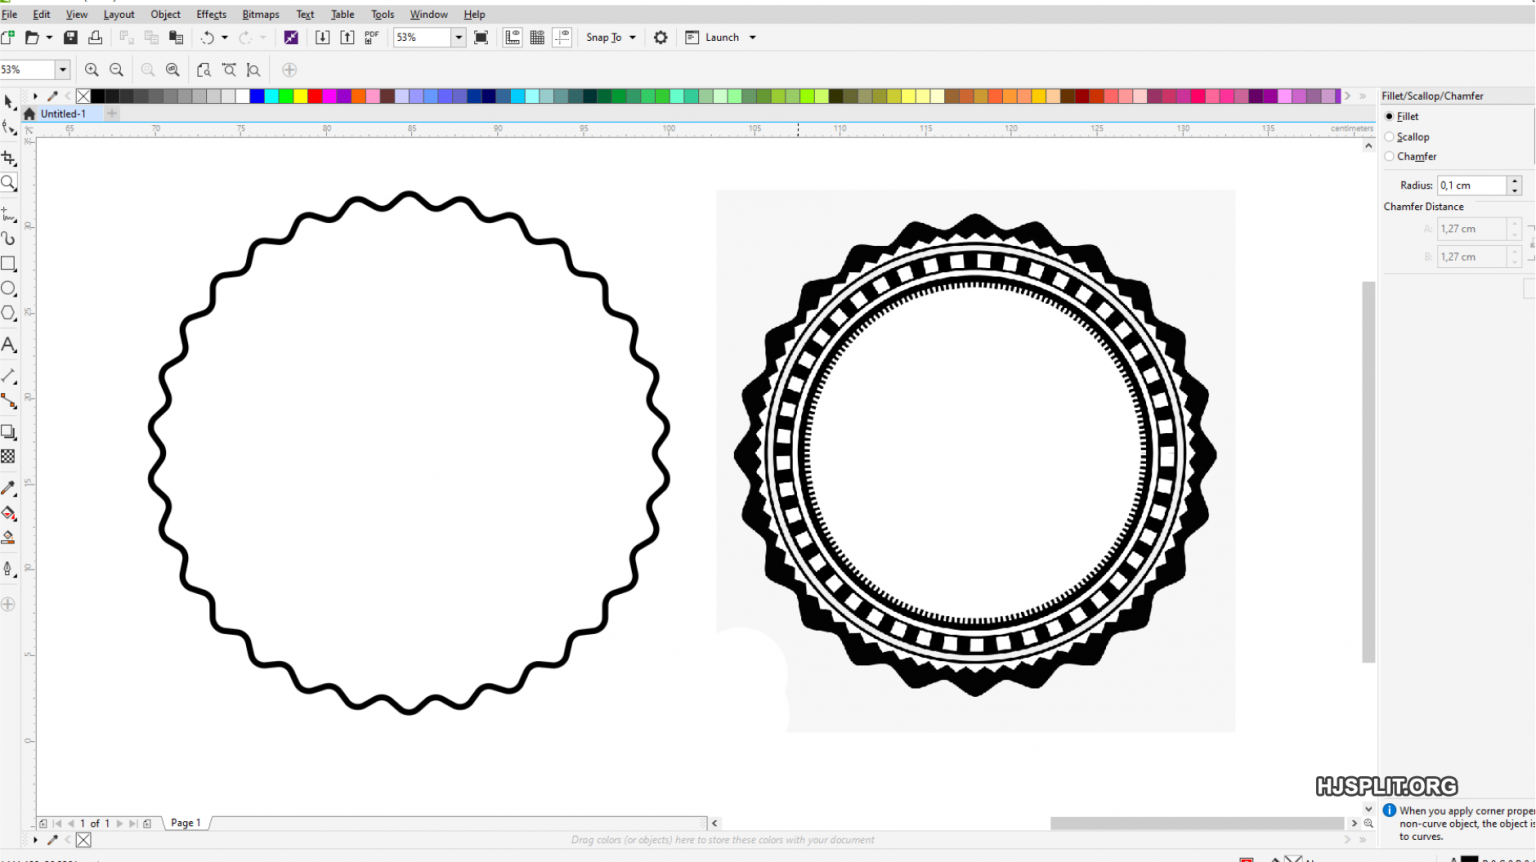Open the Layout menu

coord(119,15)
